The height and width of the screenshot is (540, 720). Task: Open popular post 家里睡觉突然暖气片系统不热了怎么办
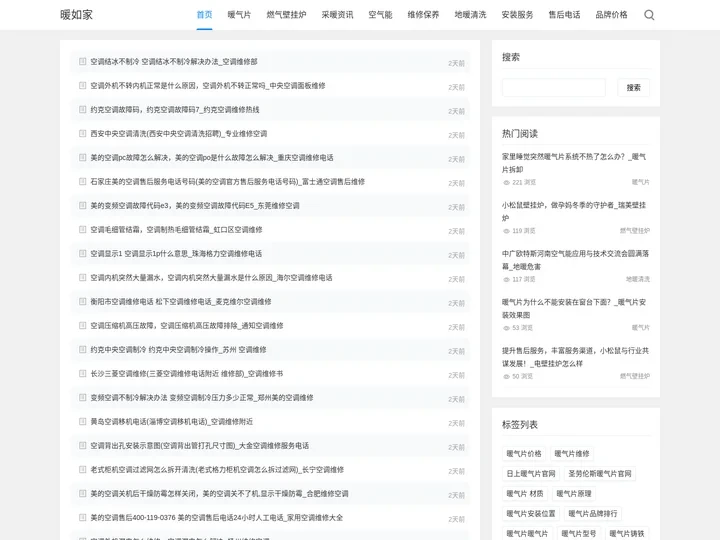click(x=574, y=163)
